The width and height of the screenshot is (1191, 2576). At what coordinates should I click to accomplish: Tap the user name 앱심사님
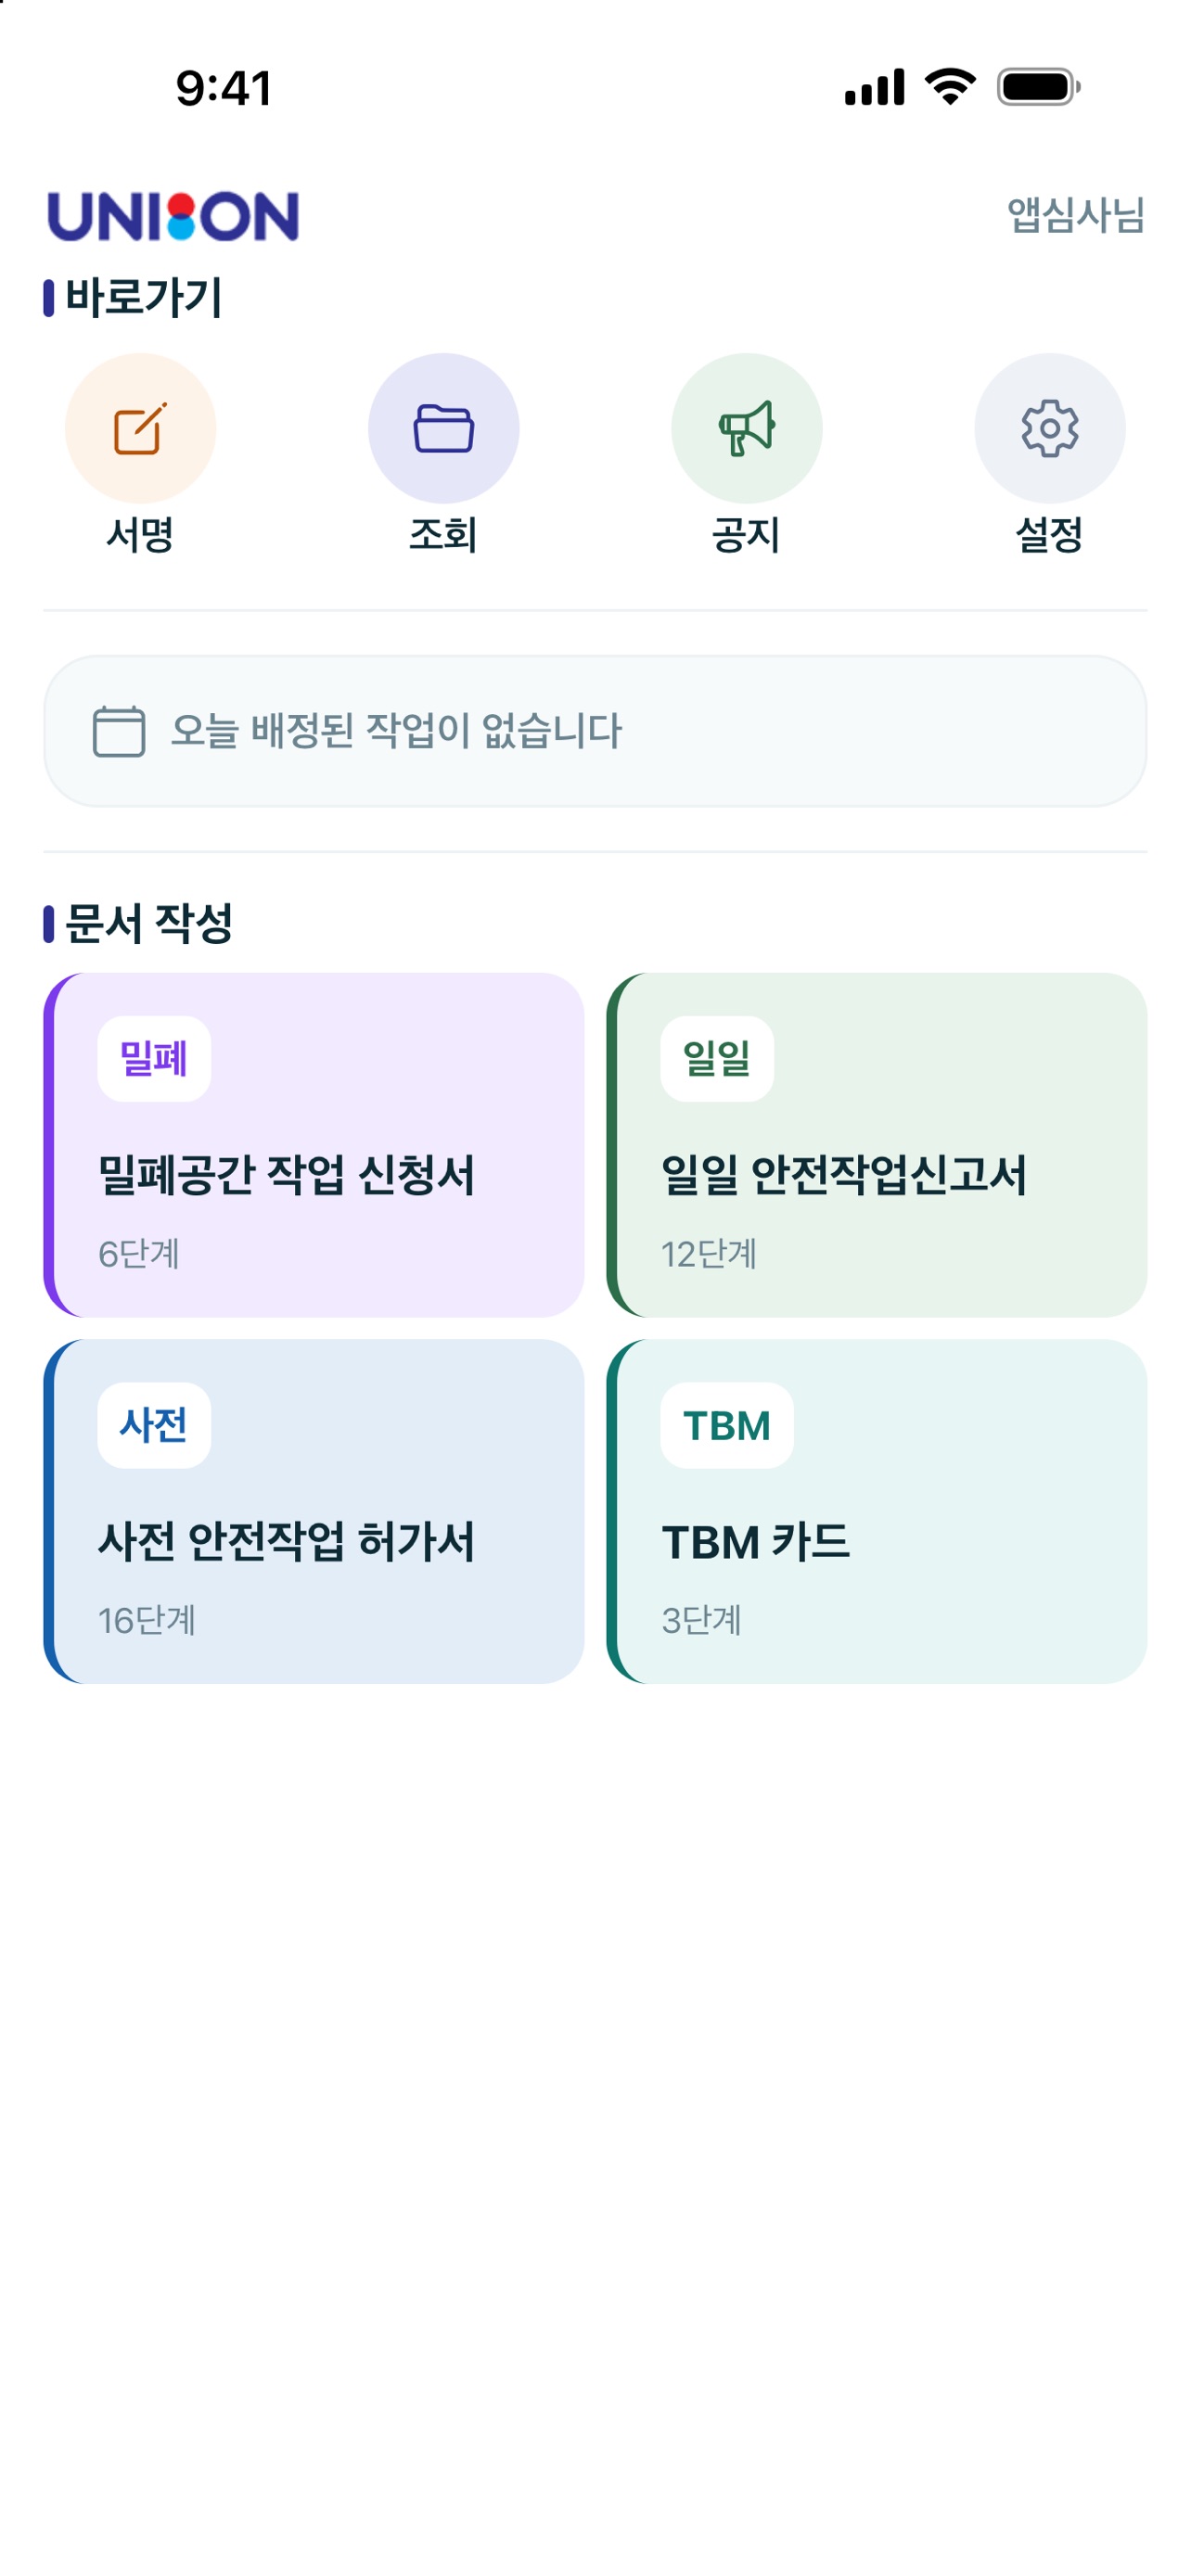click(x=1075, y=215)
